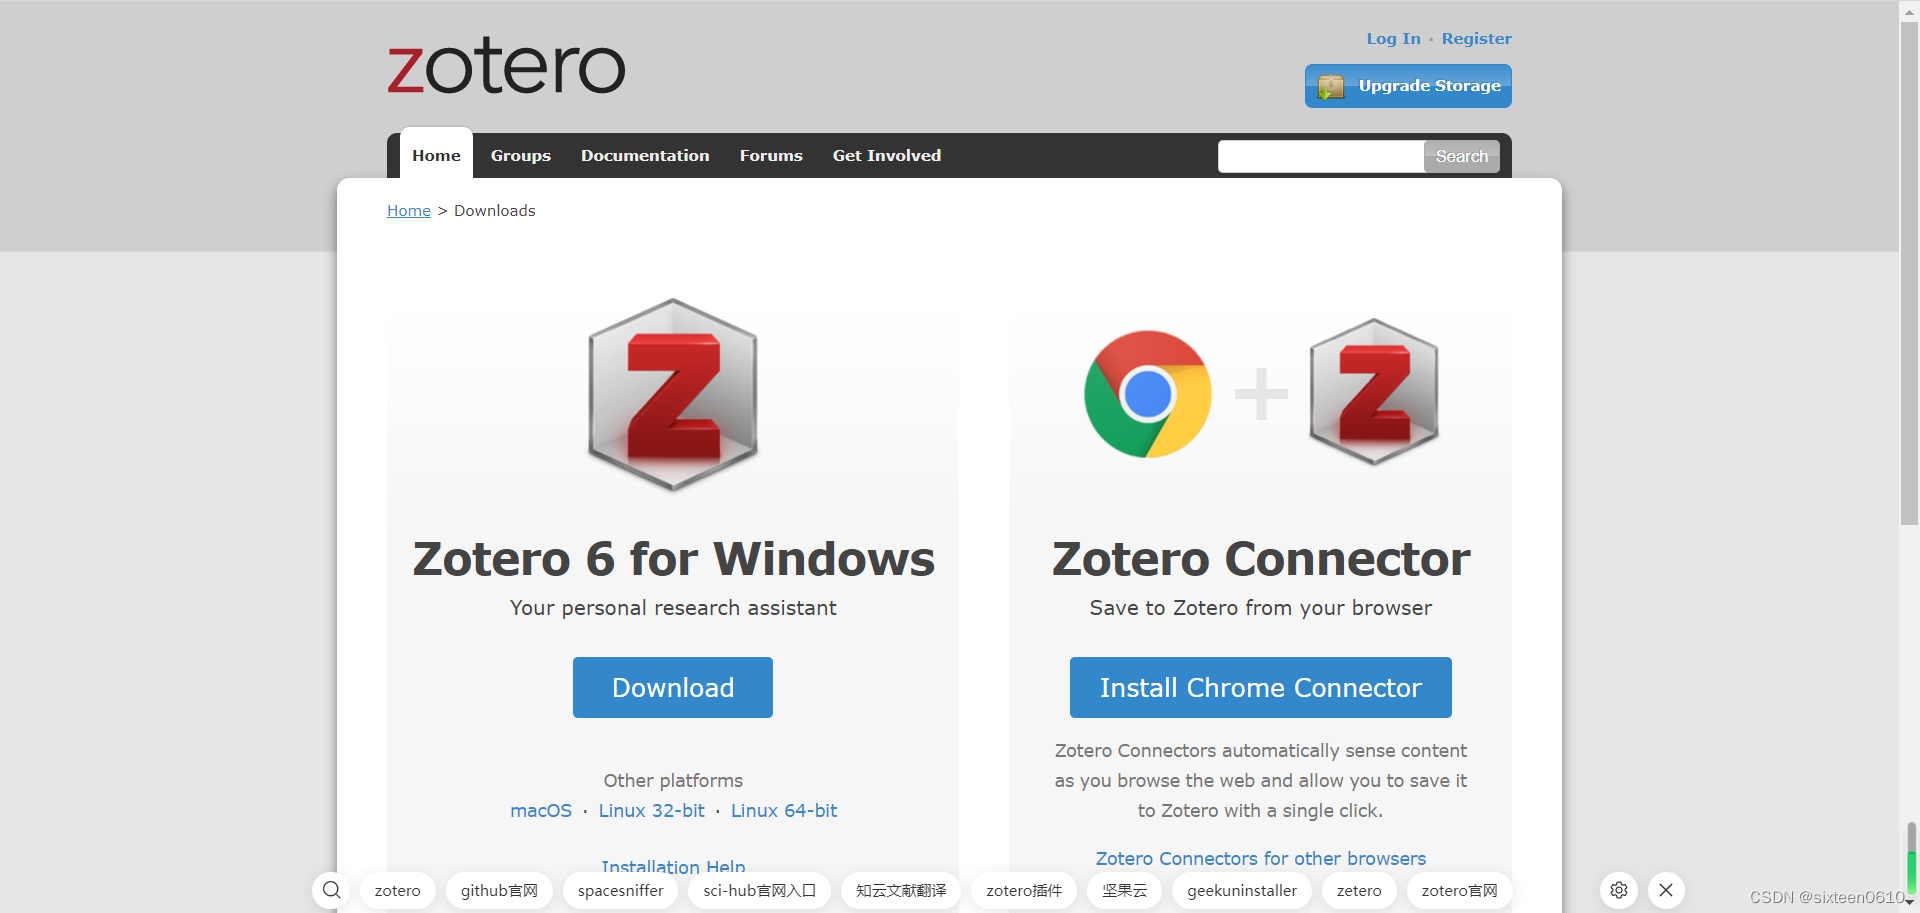The height and width of the screenshot is (913, 1920).
Task: Click Install Chrome Connector
Action: point(1259,687)
